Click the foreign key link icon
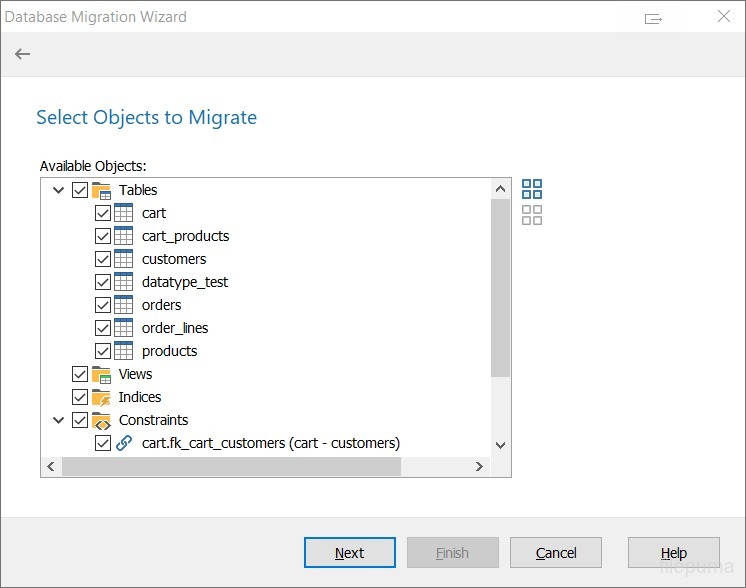Viewport: 746px width, 588px height. click(x=124, y=443)
